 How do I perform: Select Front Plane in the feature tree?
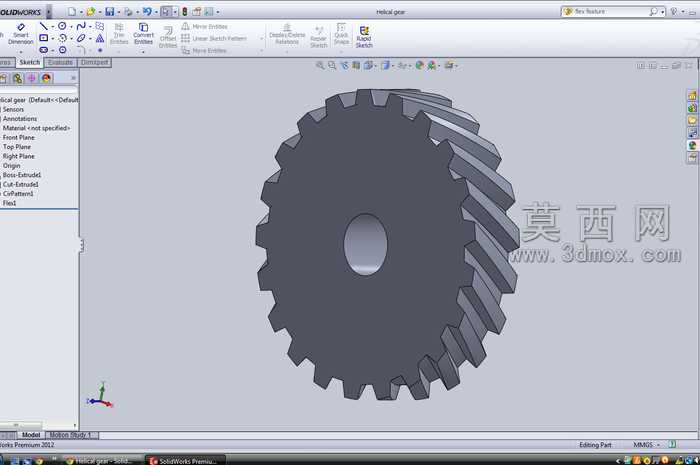(18, 137)
